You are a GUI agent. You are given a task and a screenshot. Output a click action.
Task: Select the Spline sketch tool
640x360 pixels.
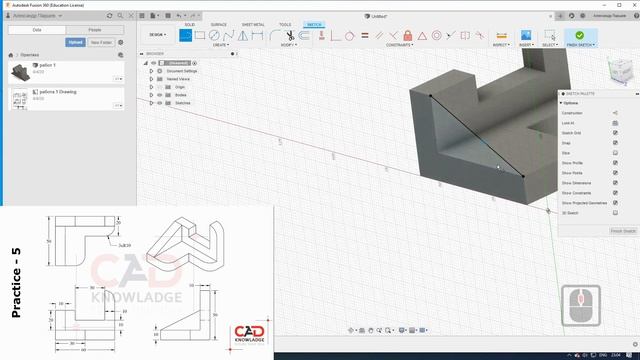[x=228, y=35]
